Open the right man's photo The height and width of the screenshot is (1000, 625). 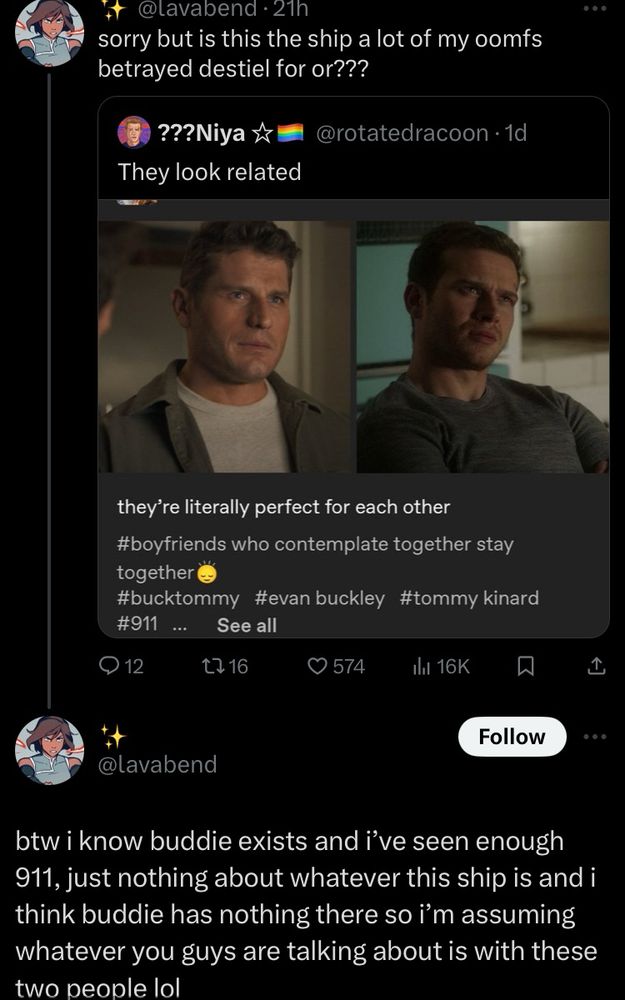[x=483, y=346]
